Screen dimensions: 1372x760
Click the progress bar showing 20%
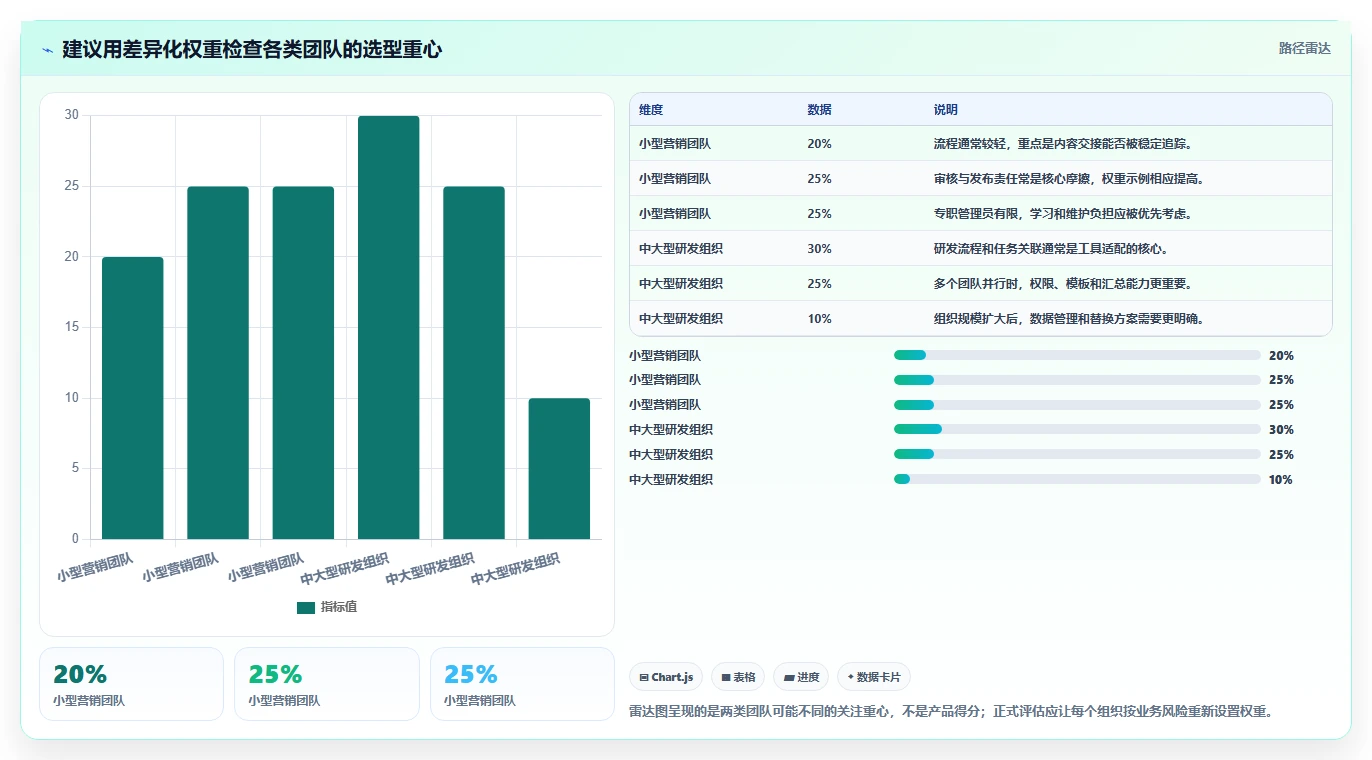coord(1077,355)
